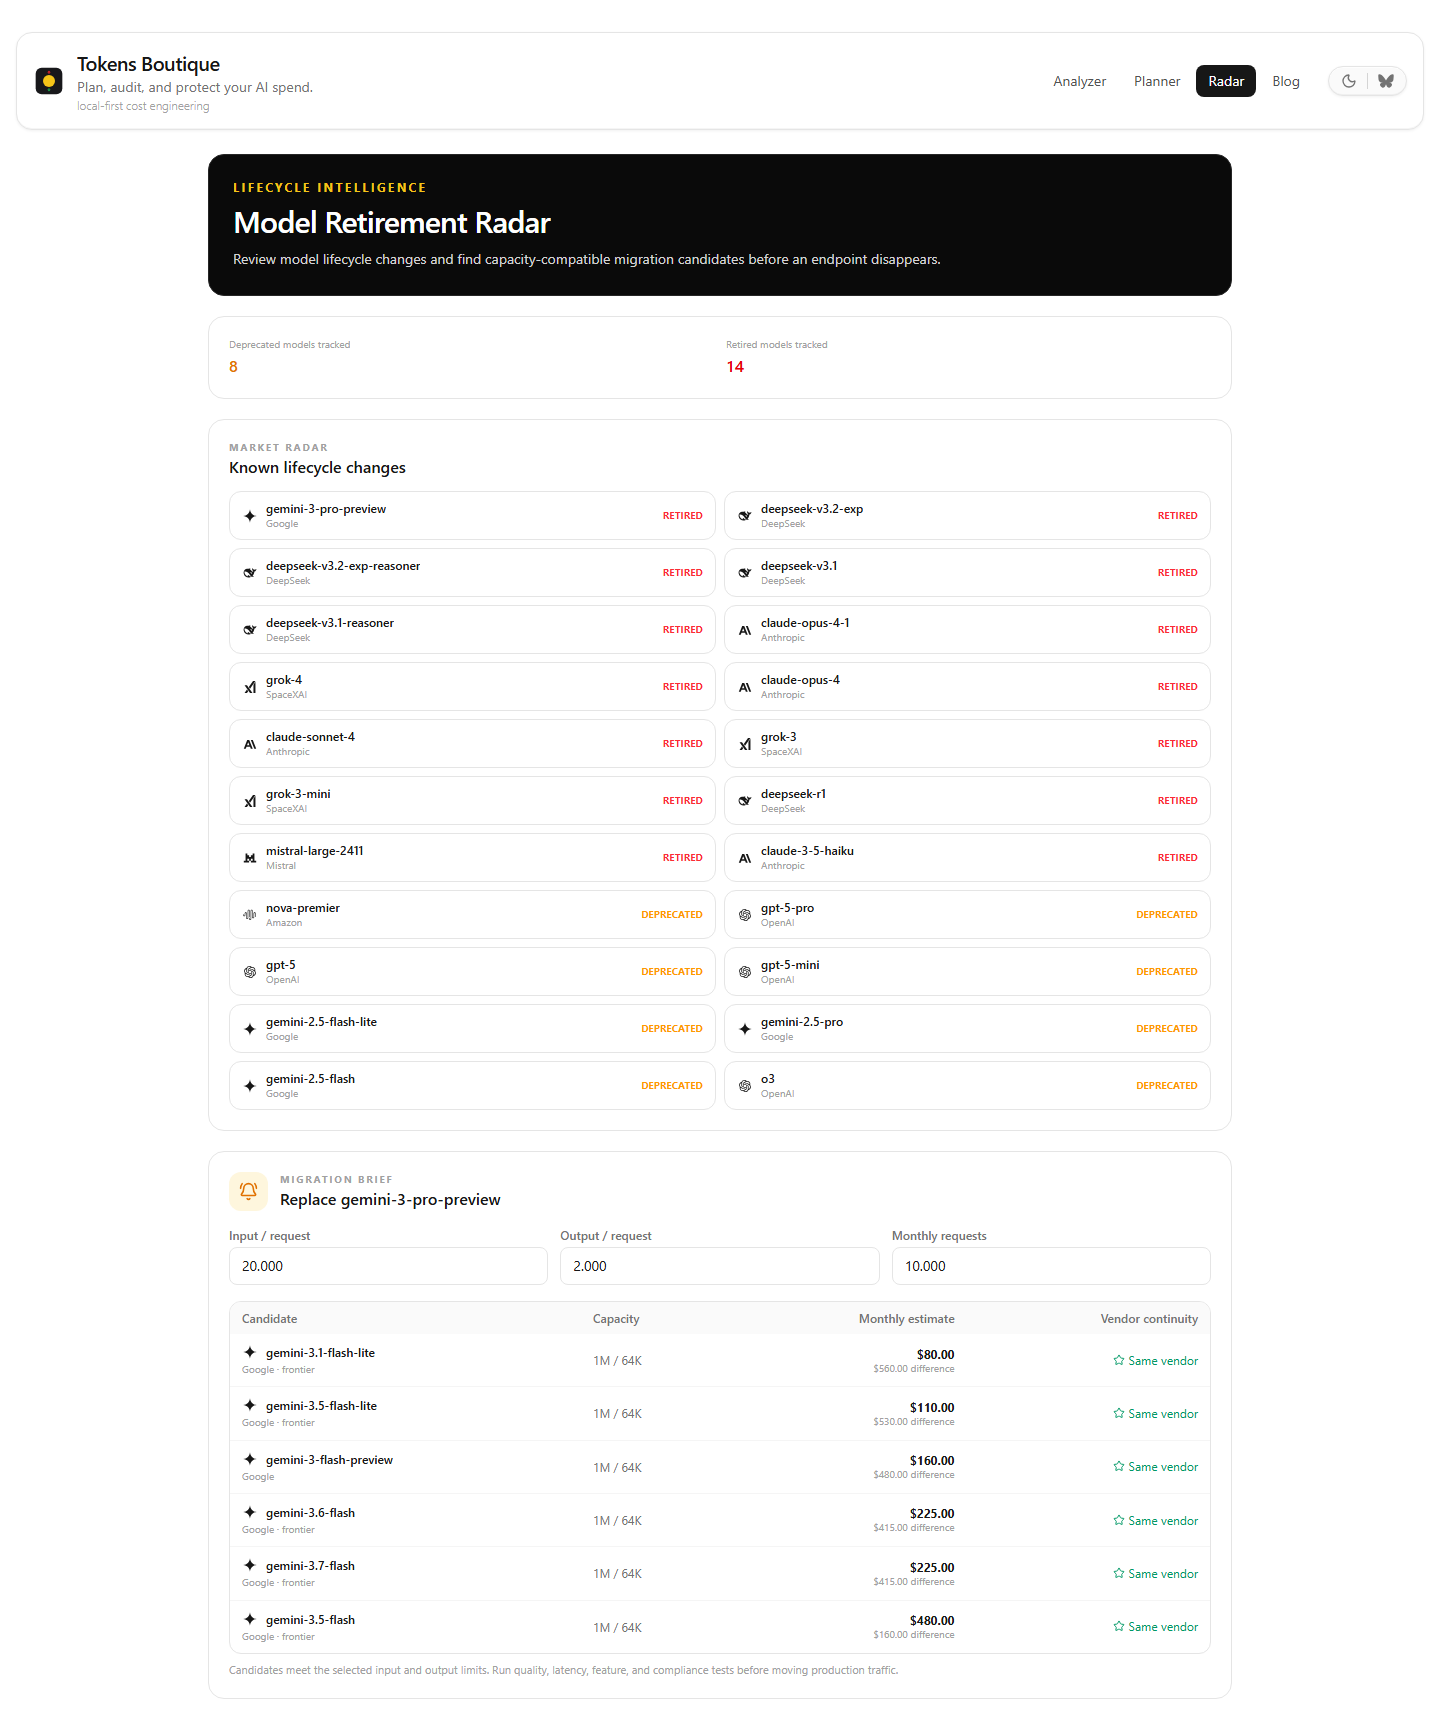Click the Google icon beside gemini-2.5-flash-lite
This screenshot has height=1731, width=1440.
(x=250, y=1029)
